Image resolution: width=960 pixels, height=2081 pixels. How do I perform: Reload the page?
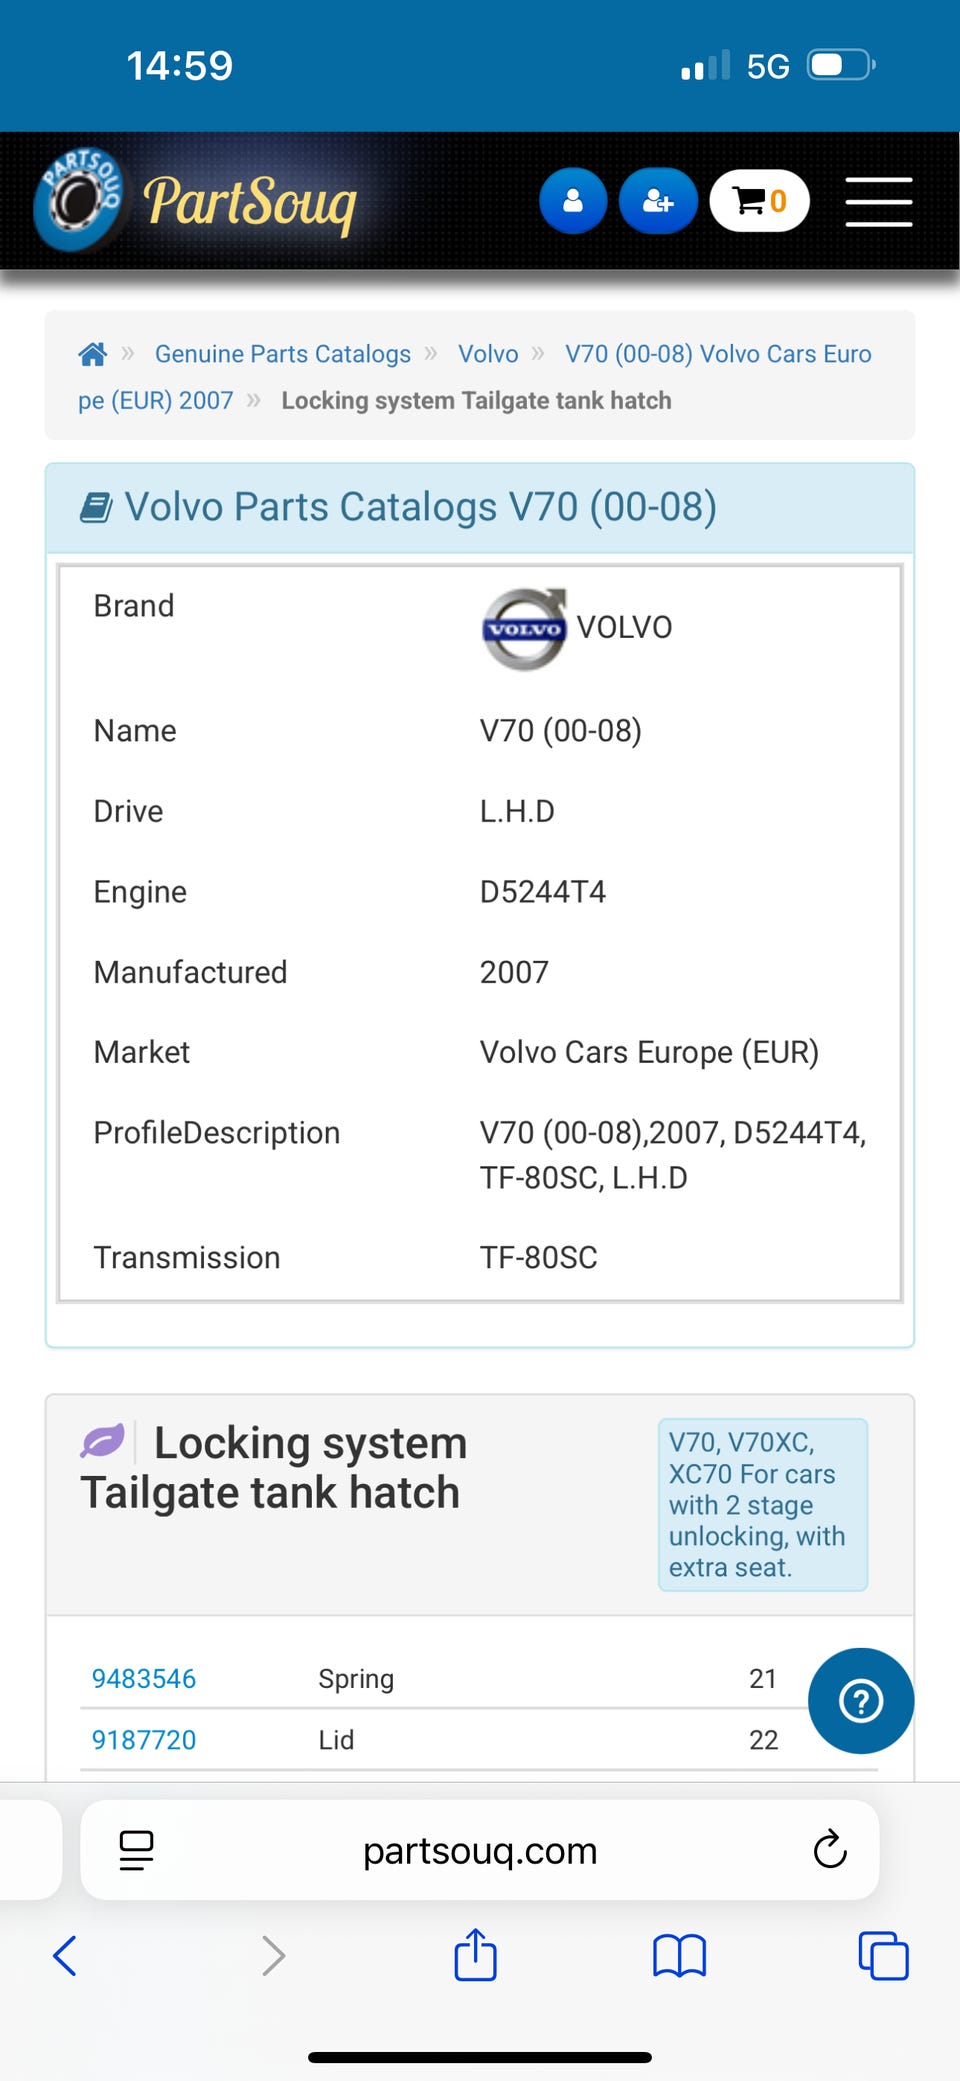coord(829,1850)
